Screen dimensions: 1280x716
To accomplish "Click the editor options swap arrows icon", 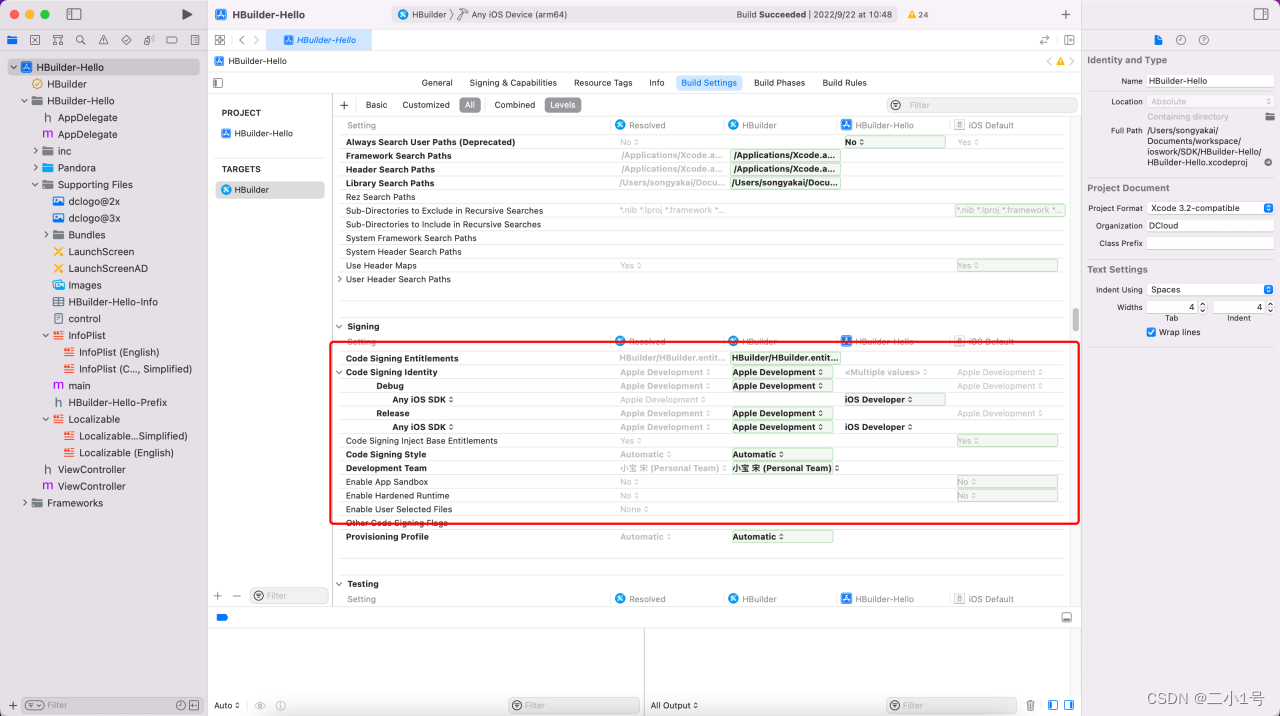I will point(1045,40).
